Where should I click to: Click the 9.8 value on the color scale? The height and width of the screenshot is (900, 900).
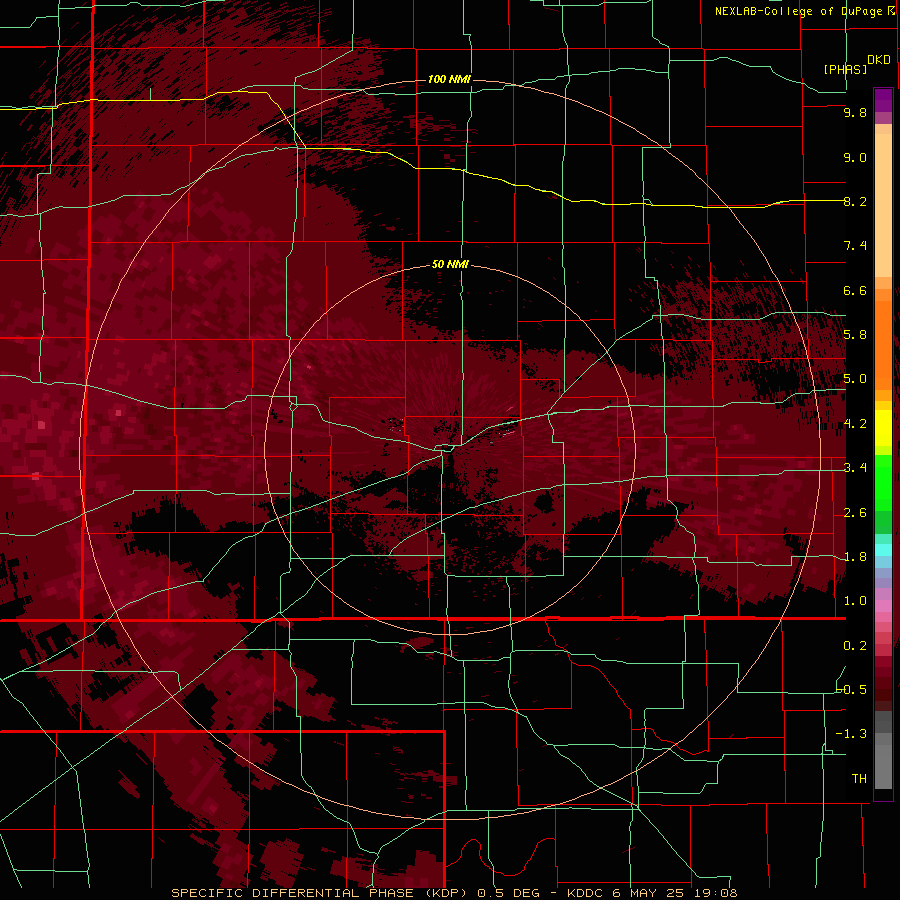[x=855, y=112]
